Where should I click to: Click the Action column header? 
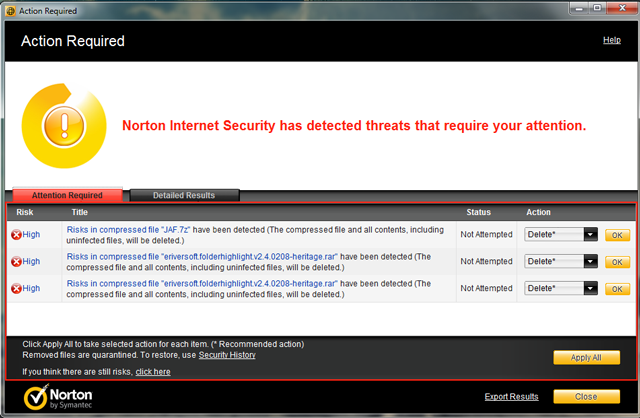click(x=538, y=212)
